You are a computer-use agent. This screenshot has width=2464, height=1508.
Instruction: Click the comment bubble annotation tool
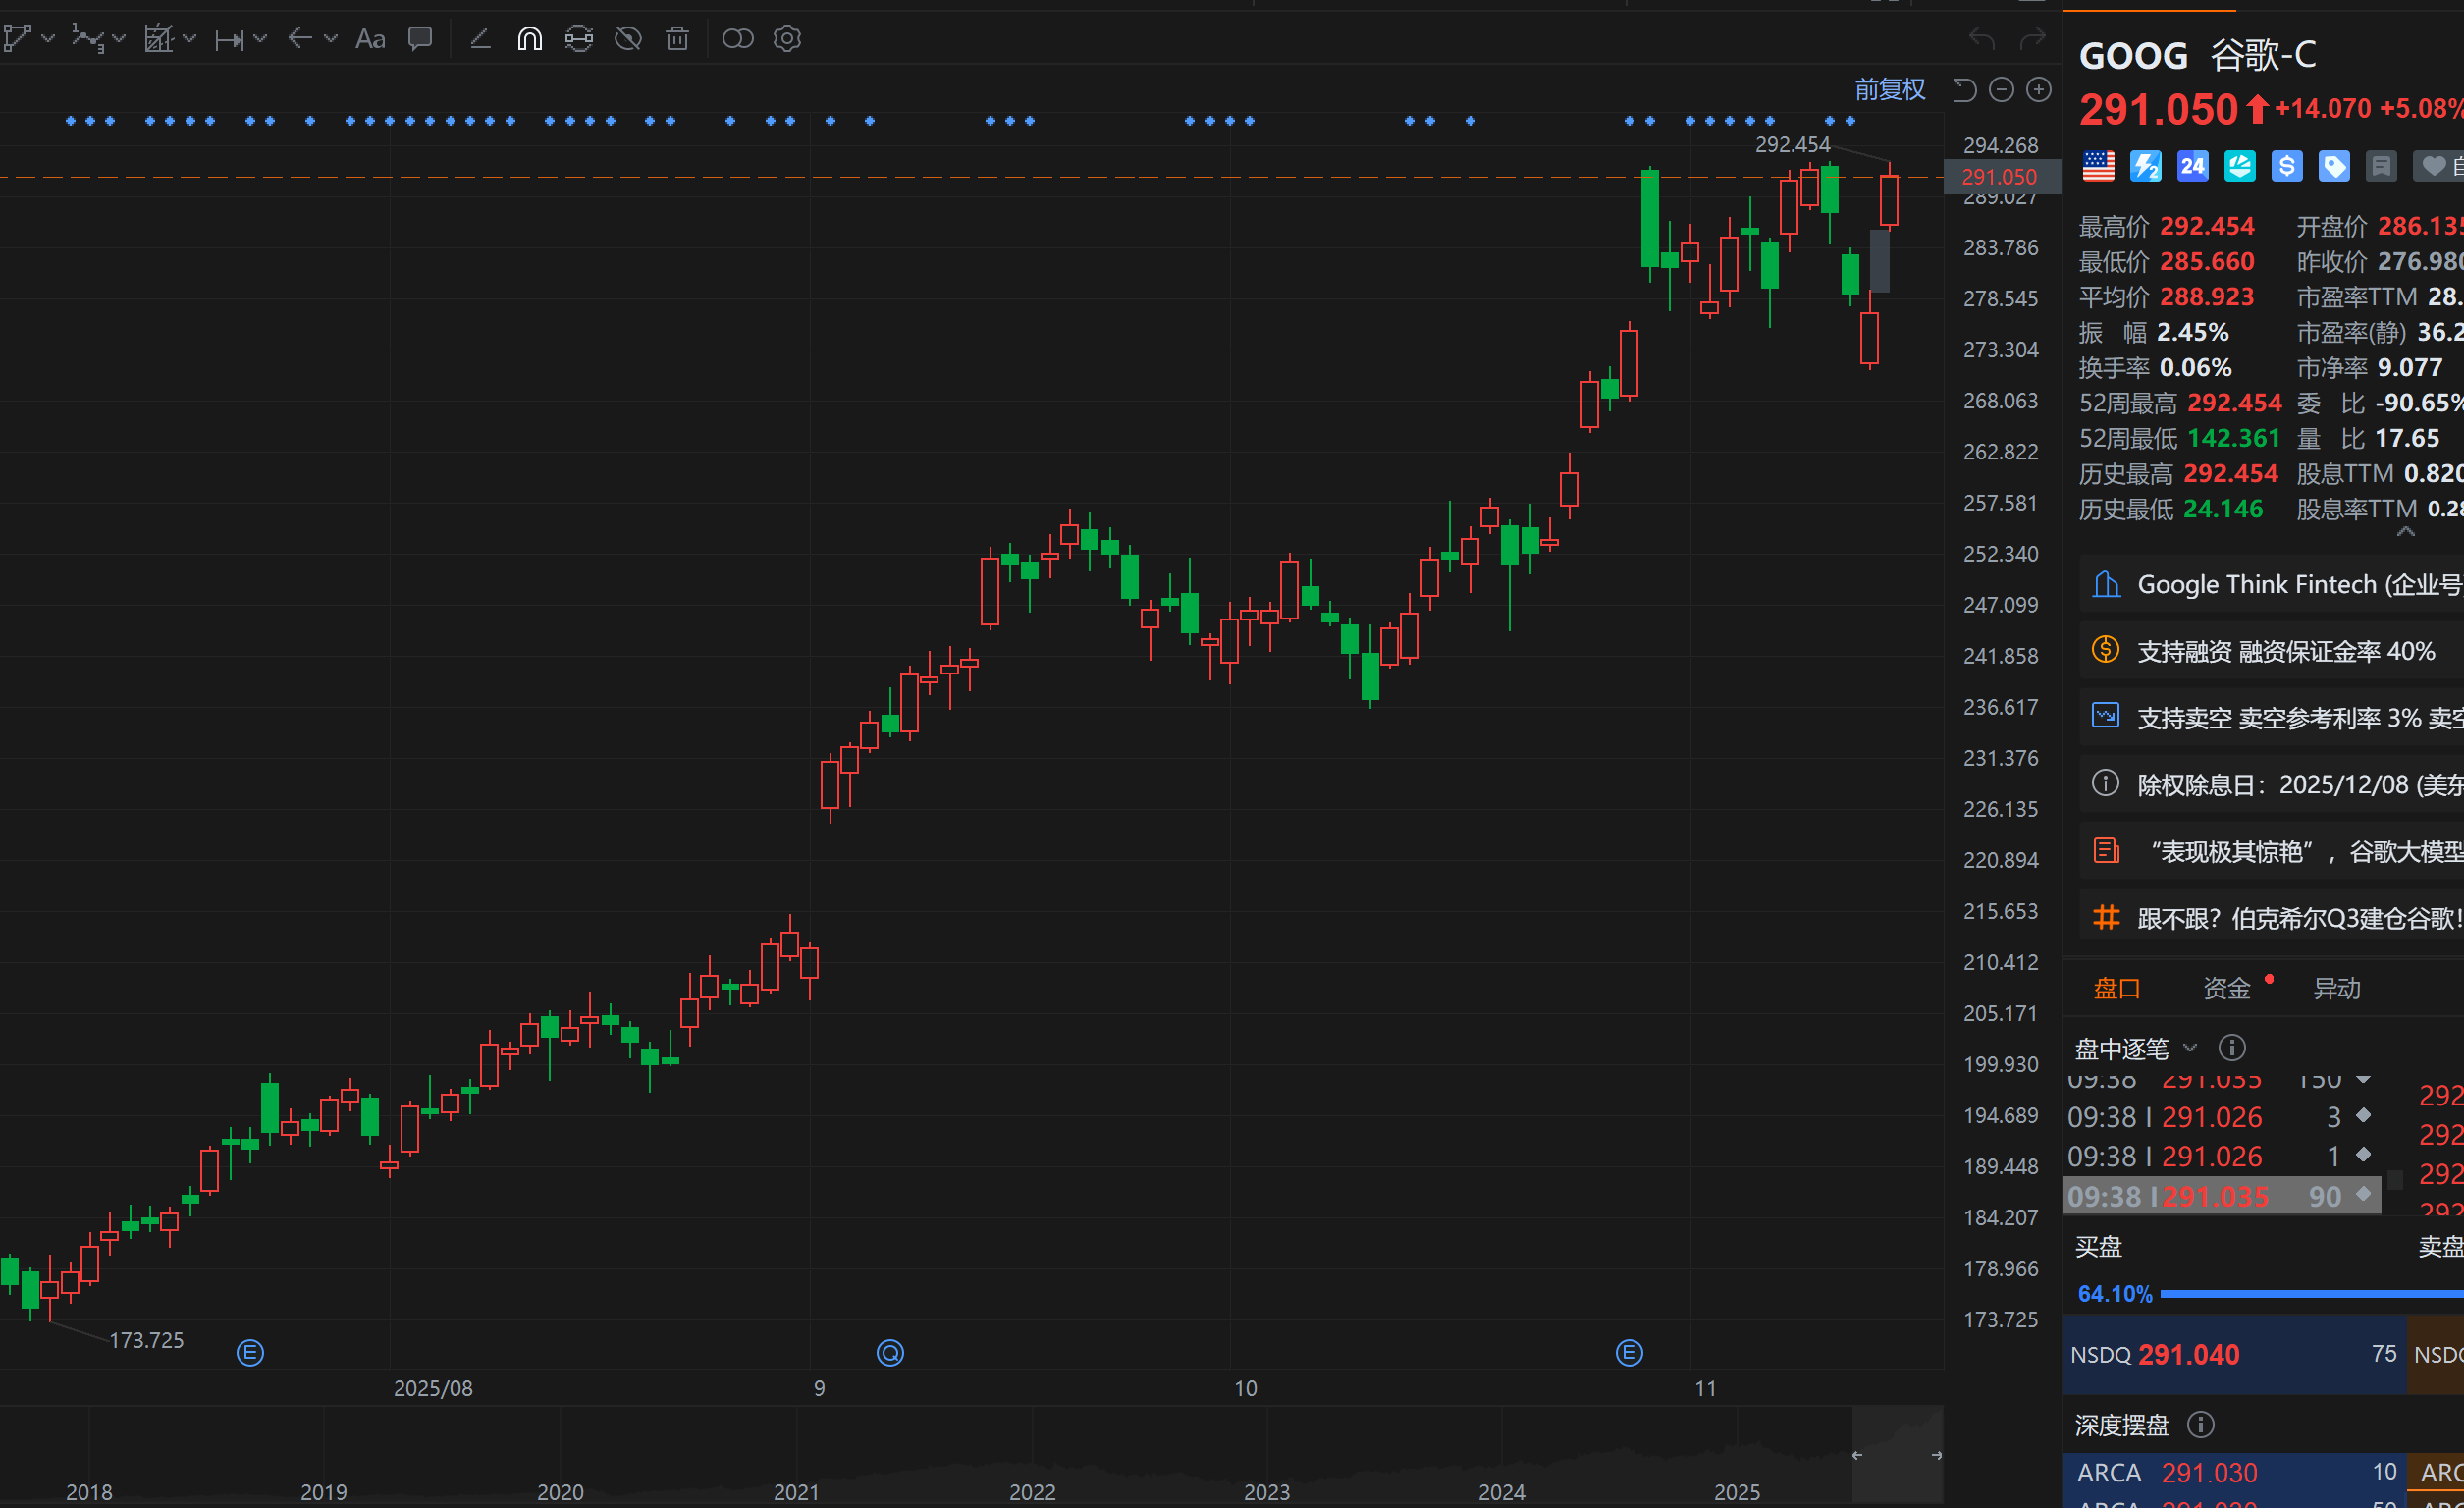tap(420, 39)
